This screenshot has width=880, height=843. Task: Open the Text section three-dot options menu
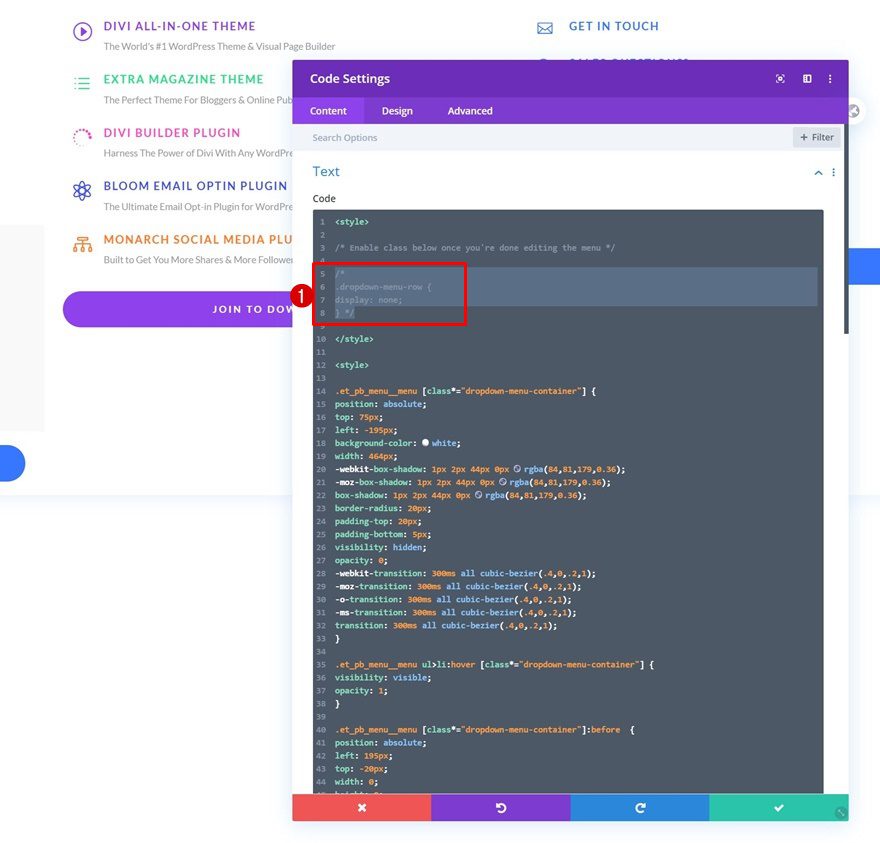[833, 172]
